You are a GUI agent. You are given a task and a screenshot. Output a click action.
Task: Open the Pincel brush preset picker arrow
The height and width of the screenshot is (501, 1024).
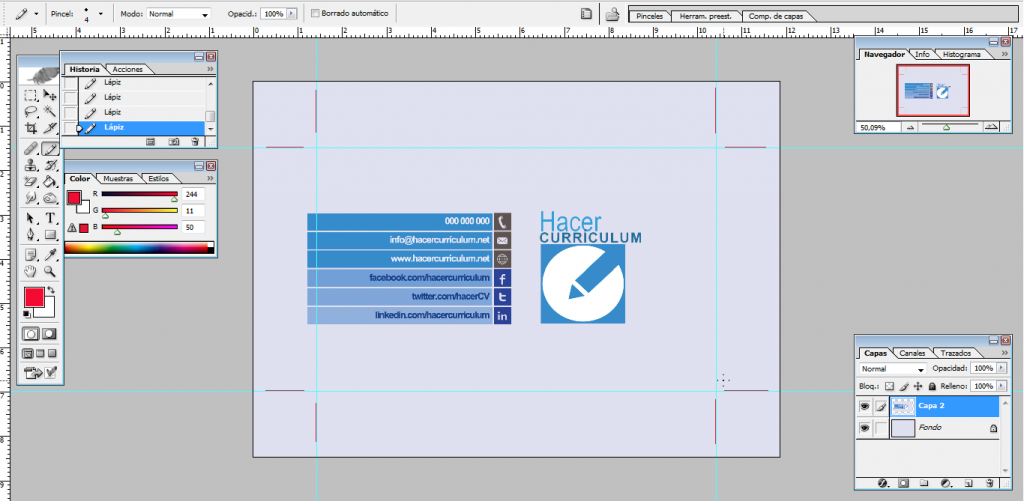pyautogui.click(x=101, y=13)
